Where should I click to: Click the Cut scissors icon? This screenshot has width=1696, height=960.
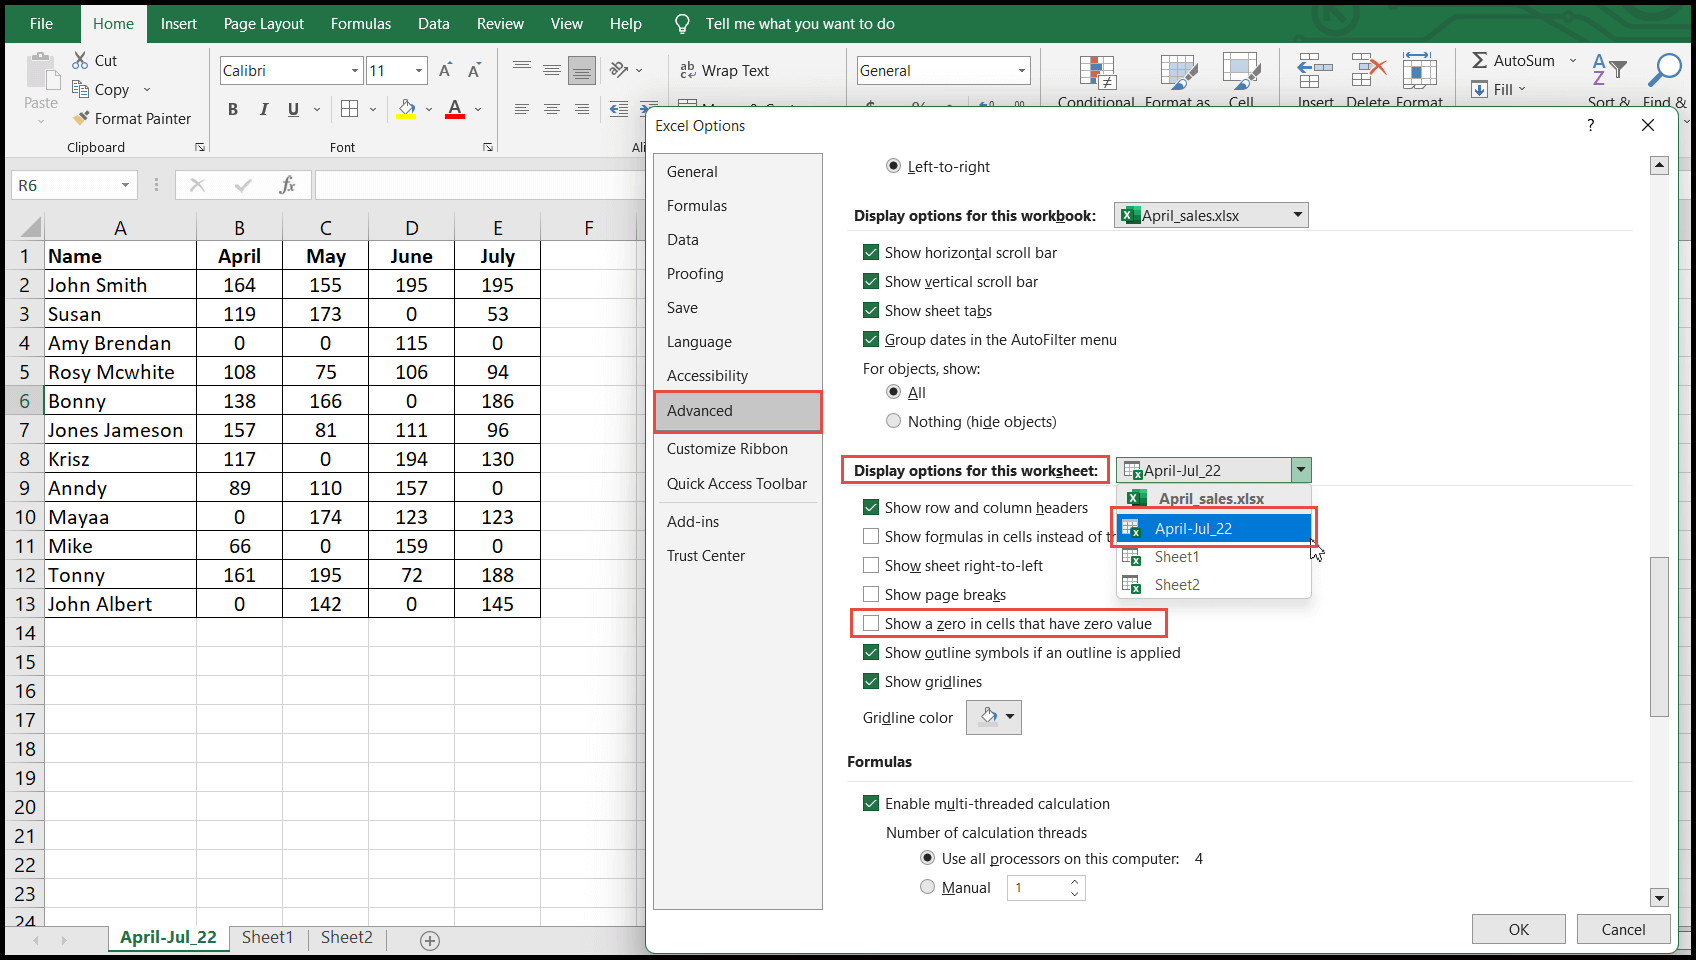[x=81, y=61]
